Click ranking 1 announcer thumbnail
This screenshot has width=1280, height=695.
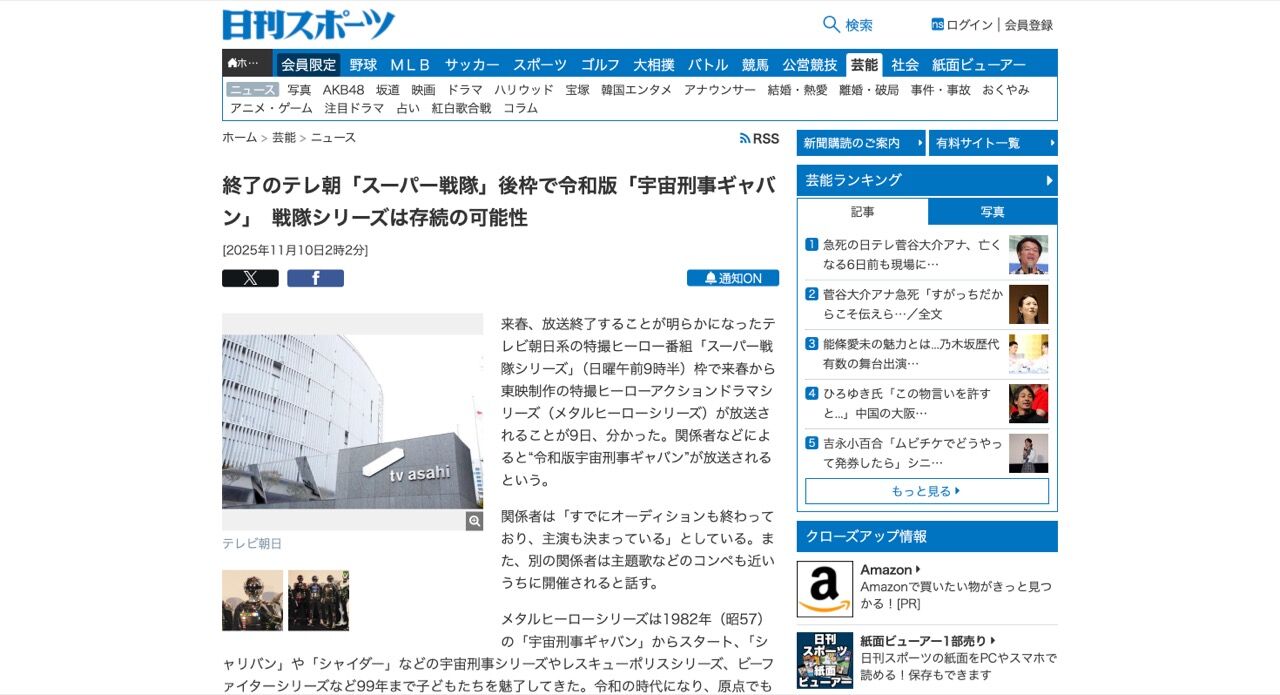click(x=1028, y=254)
